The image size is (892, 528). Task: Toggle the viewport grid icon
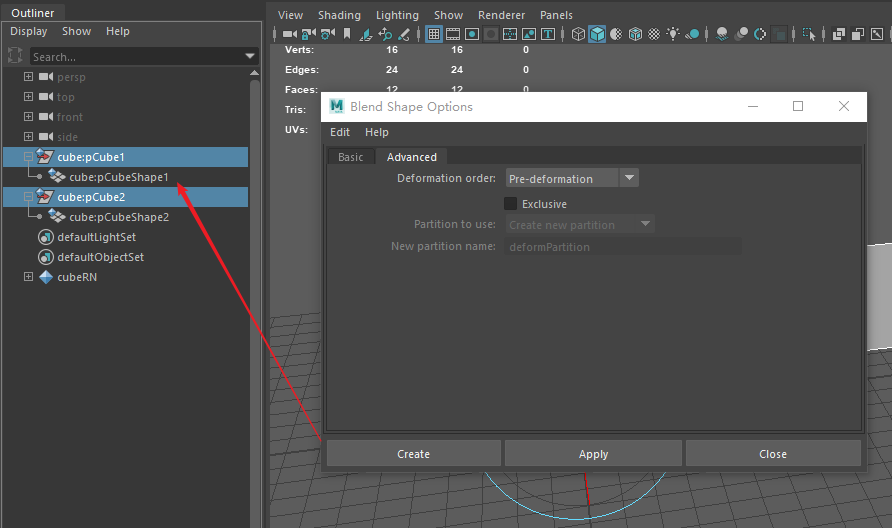click(434, 34)
